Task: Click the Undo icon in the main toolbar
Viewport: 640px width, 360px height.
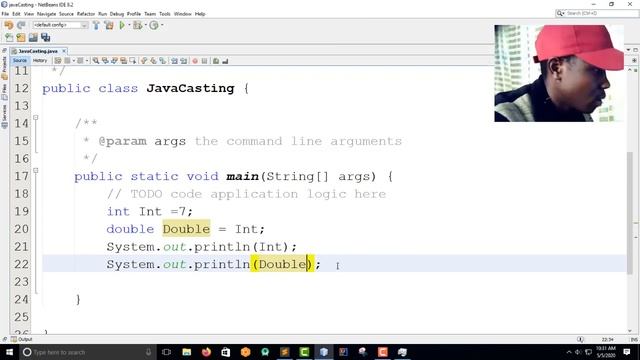Action: coord(9,25)
